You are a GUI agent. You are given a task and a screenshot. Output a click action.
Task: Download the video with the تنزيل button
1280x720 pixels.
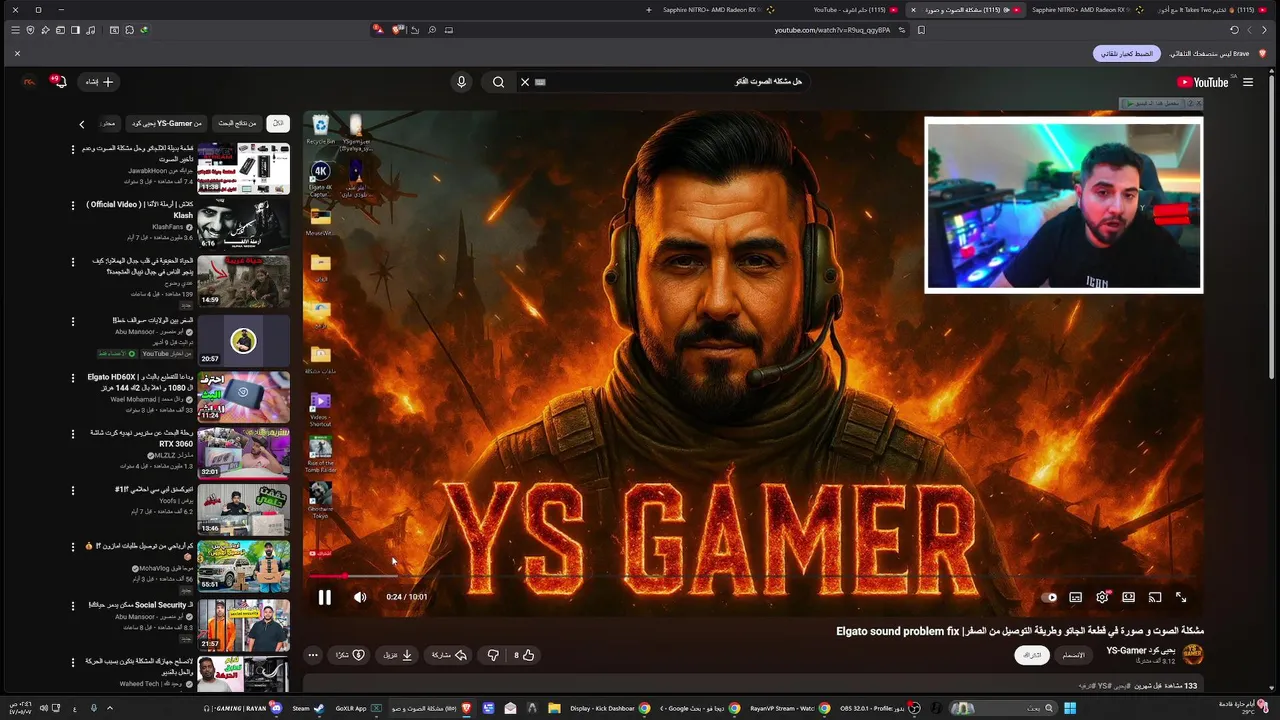[x=398, y=655]
